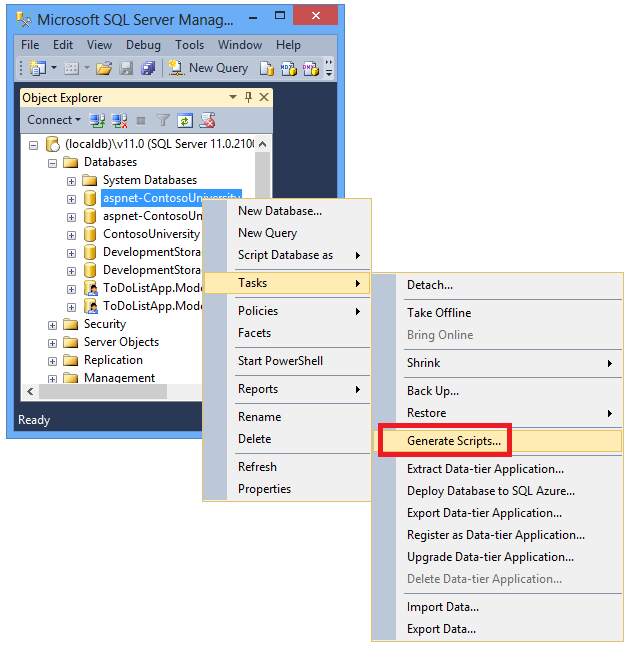Close the Object Explorer panel
630x649 pixels.
[x=264, y=97]
